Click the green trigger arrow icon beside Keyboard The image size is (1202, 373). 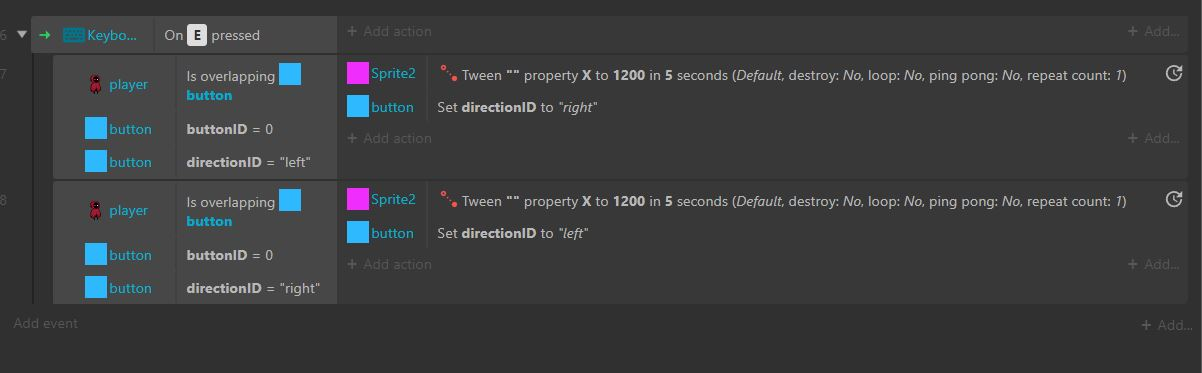coord(45,35)
